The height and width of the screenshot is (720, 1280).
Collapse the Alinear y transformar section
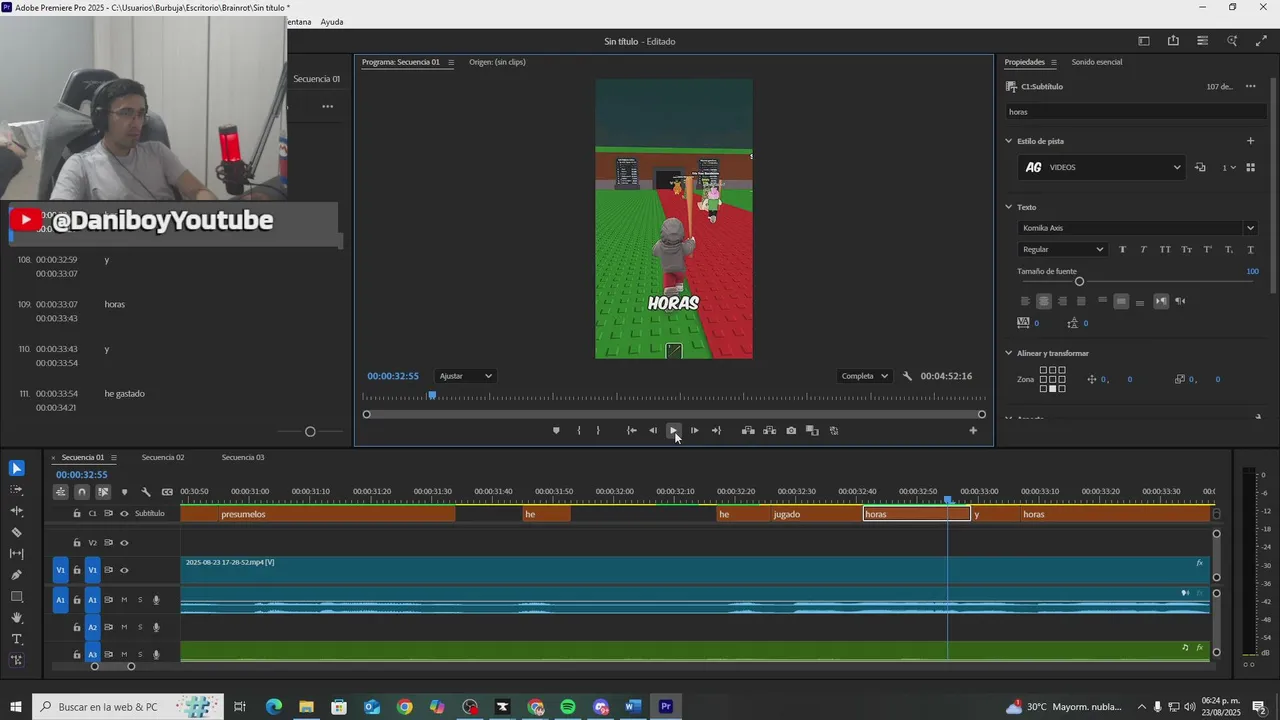pyautogui.click(x=1009, y=353)
